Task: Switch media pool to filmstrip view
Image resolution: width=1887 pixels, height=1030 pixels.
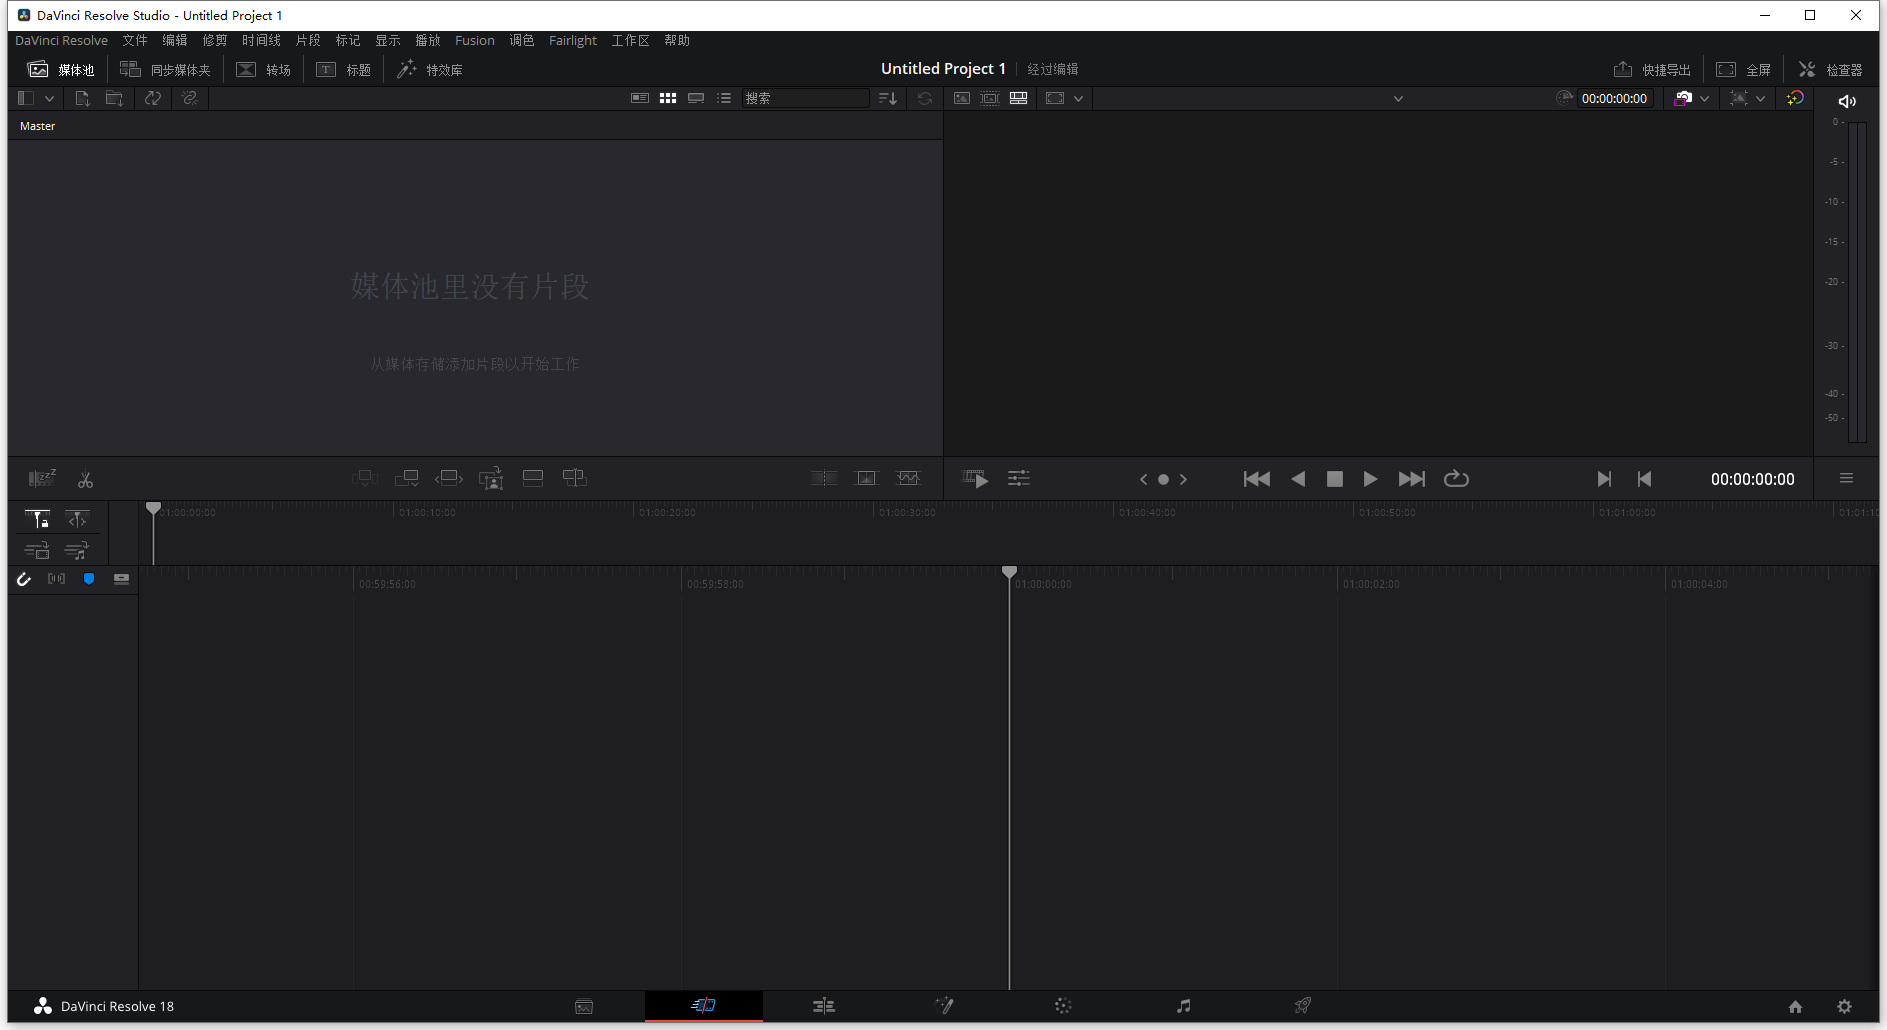Action: [x=696, y=98]
